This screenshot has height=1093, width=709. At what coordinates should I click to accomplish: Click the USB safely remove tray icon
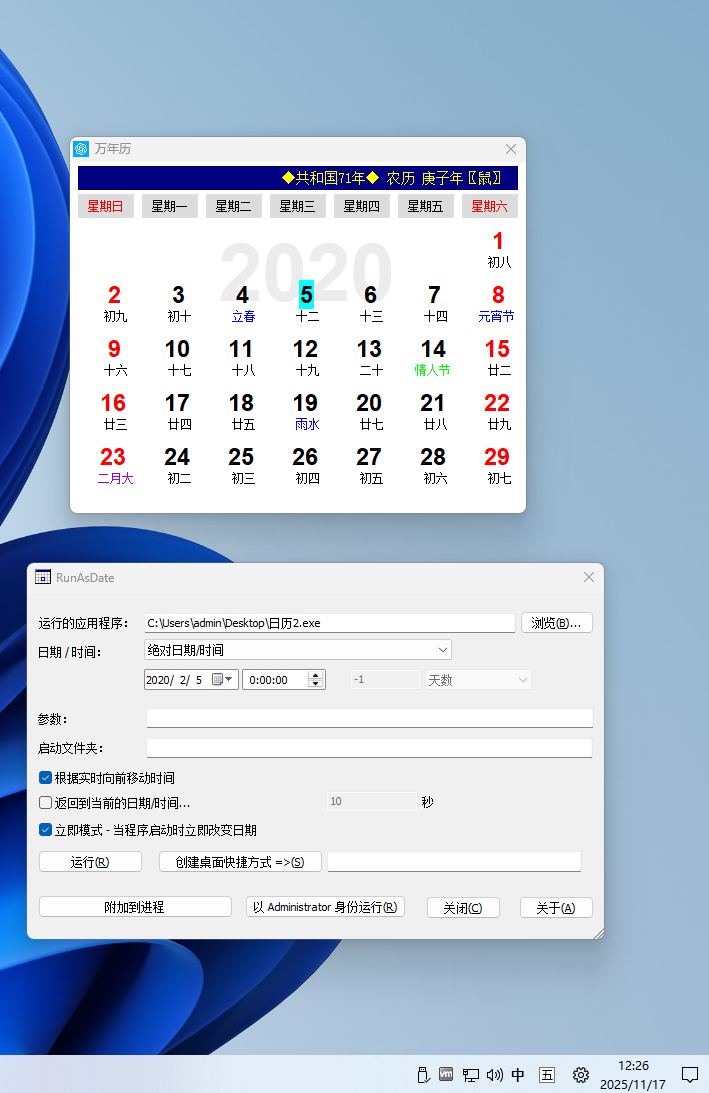click(422, 1075)
